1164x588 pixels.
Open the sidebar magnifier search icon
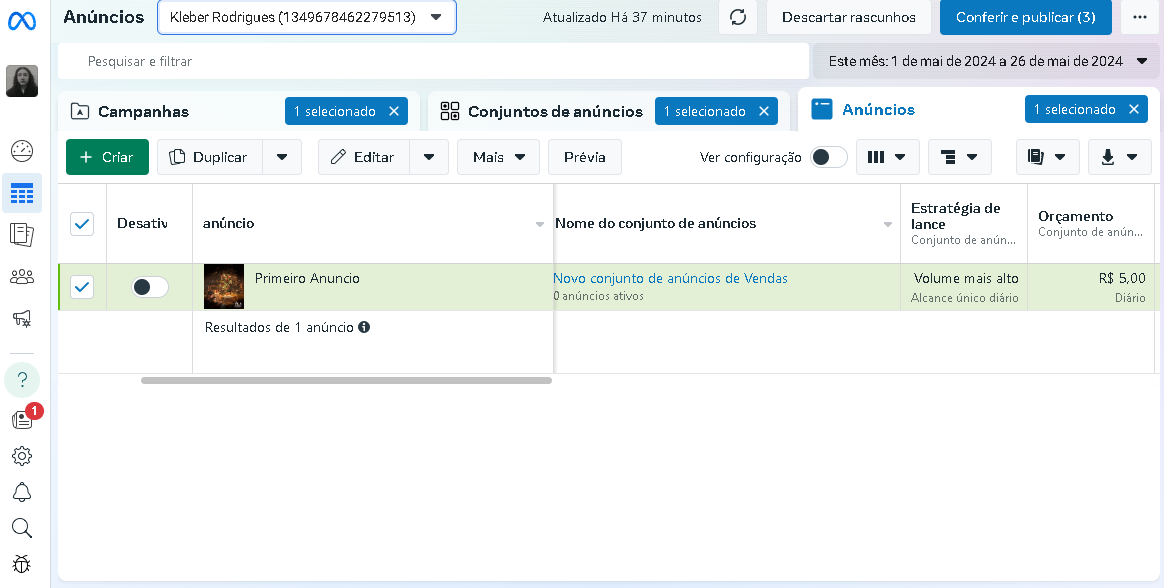[22, 528]
